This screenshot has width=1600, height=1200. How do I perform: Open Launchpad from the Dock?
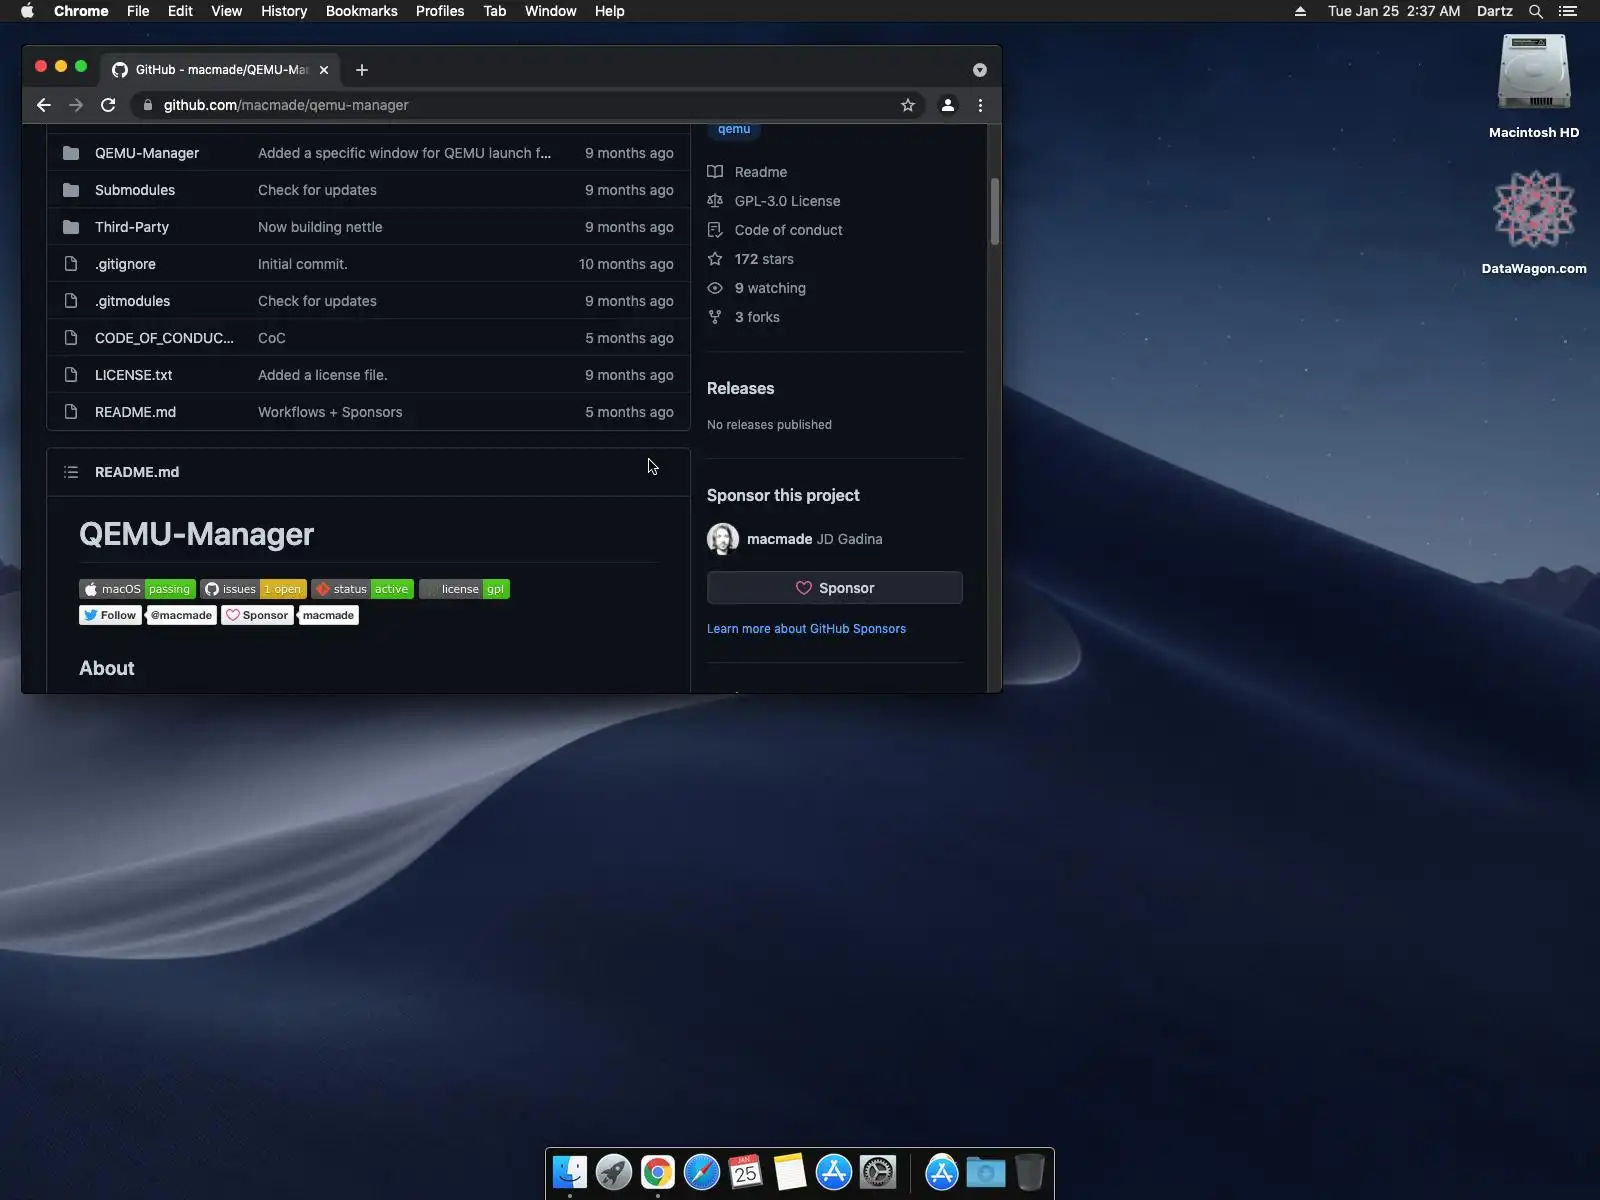[x=614, y=1172]
